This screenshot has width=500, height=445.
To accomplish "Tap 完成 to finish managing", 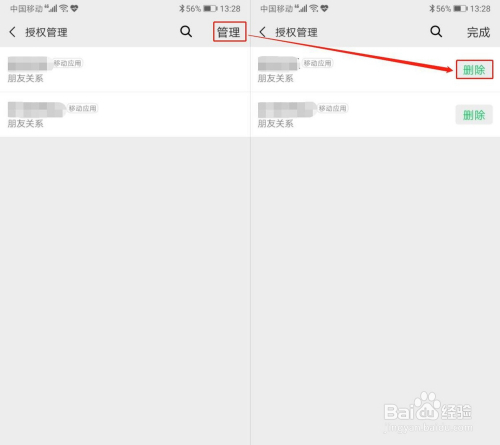I will click(x=478, y=32).
